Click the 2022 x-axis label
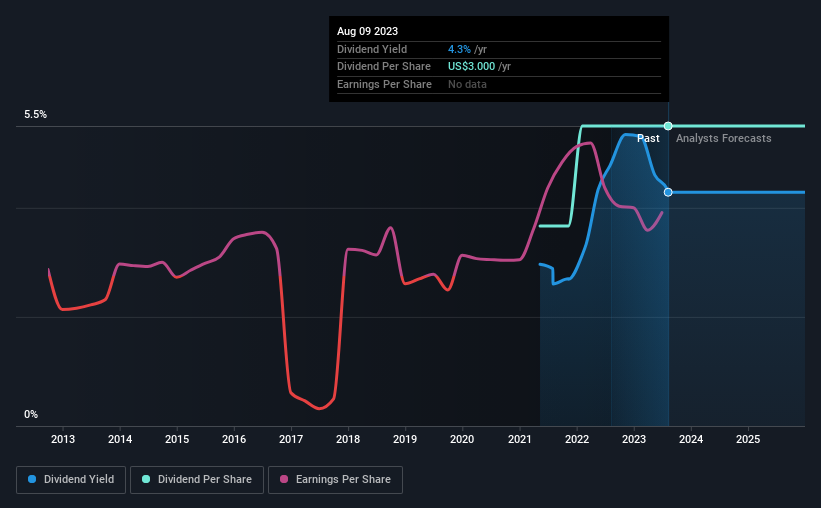The width and height of the screenshot is (821, 508). pos(576,439)
